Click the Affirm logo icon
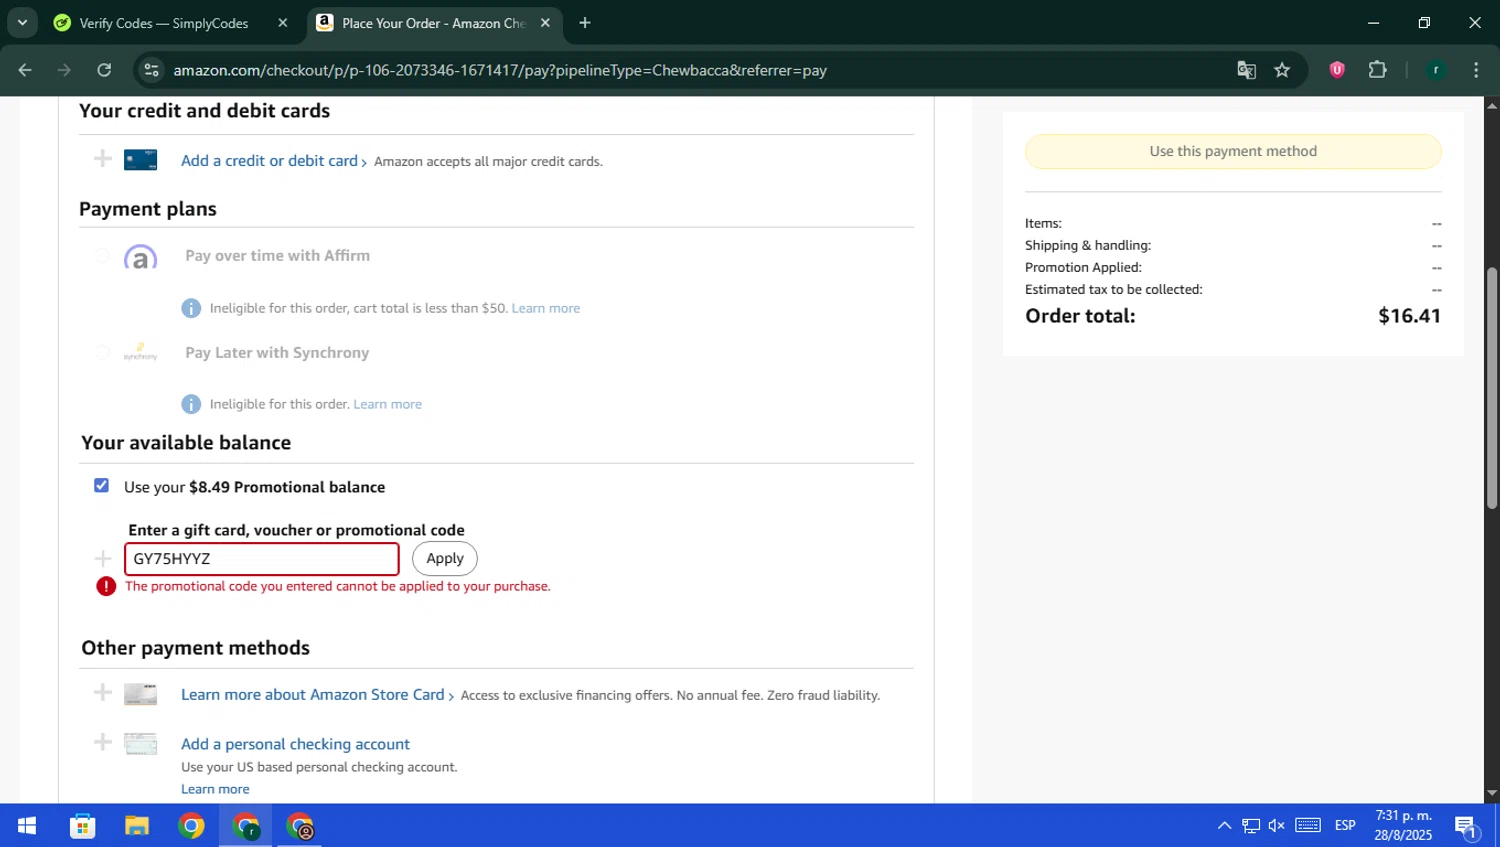This screenshot has height=847, width=1500. click(140, 258)
